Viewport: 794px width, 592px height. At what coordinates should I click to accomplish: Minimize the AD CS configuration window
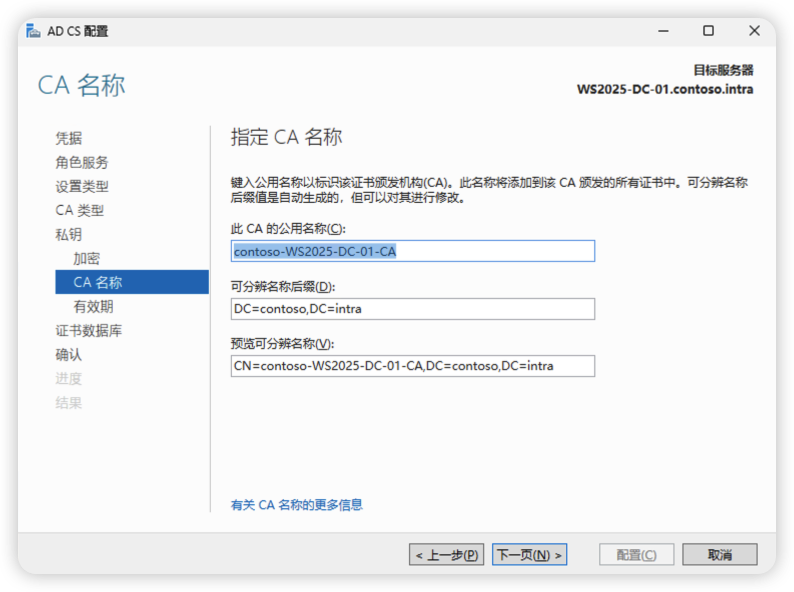coord(662,31)
